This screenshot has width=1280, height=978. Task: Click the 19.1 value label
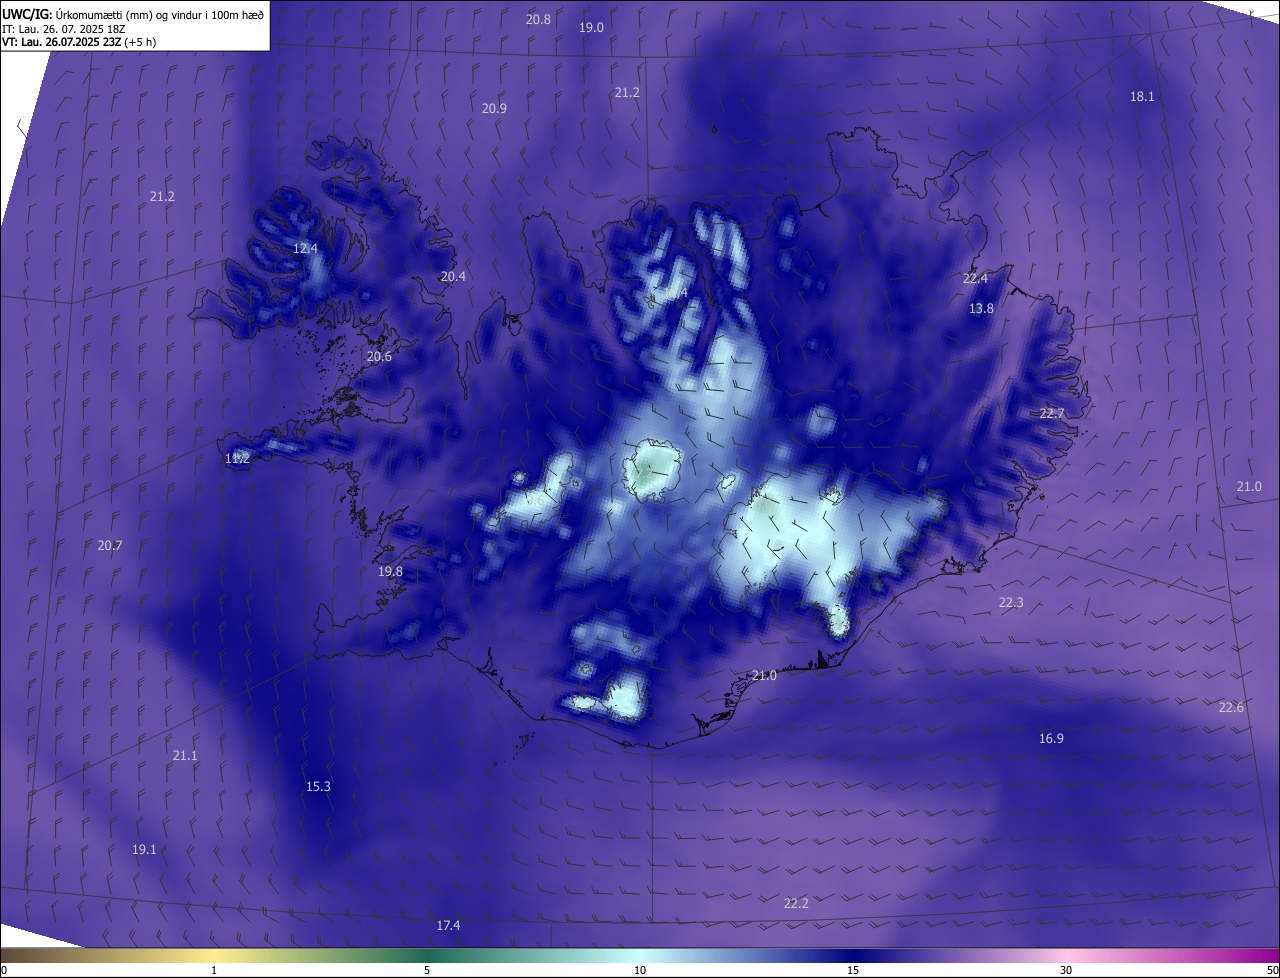pos(144,850)
